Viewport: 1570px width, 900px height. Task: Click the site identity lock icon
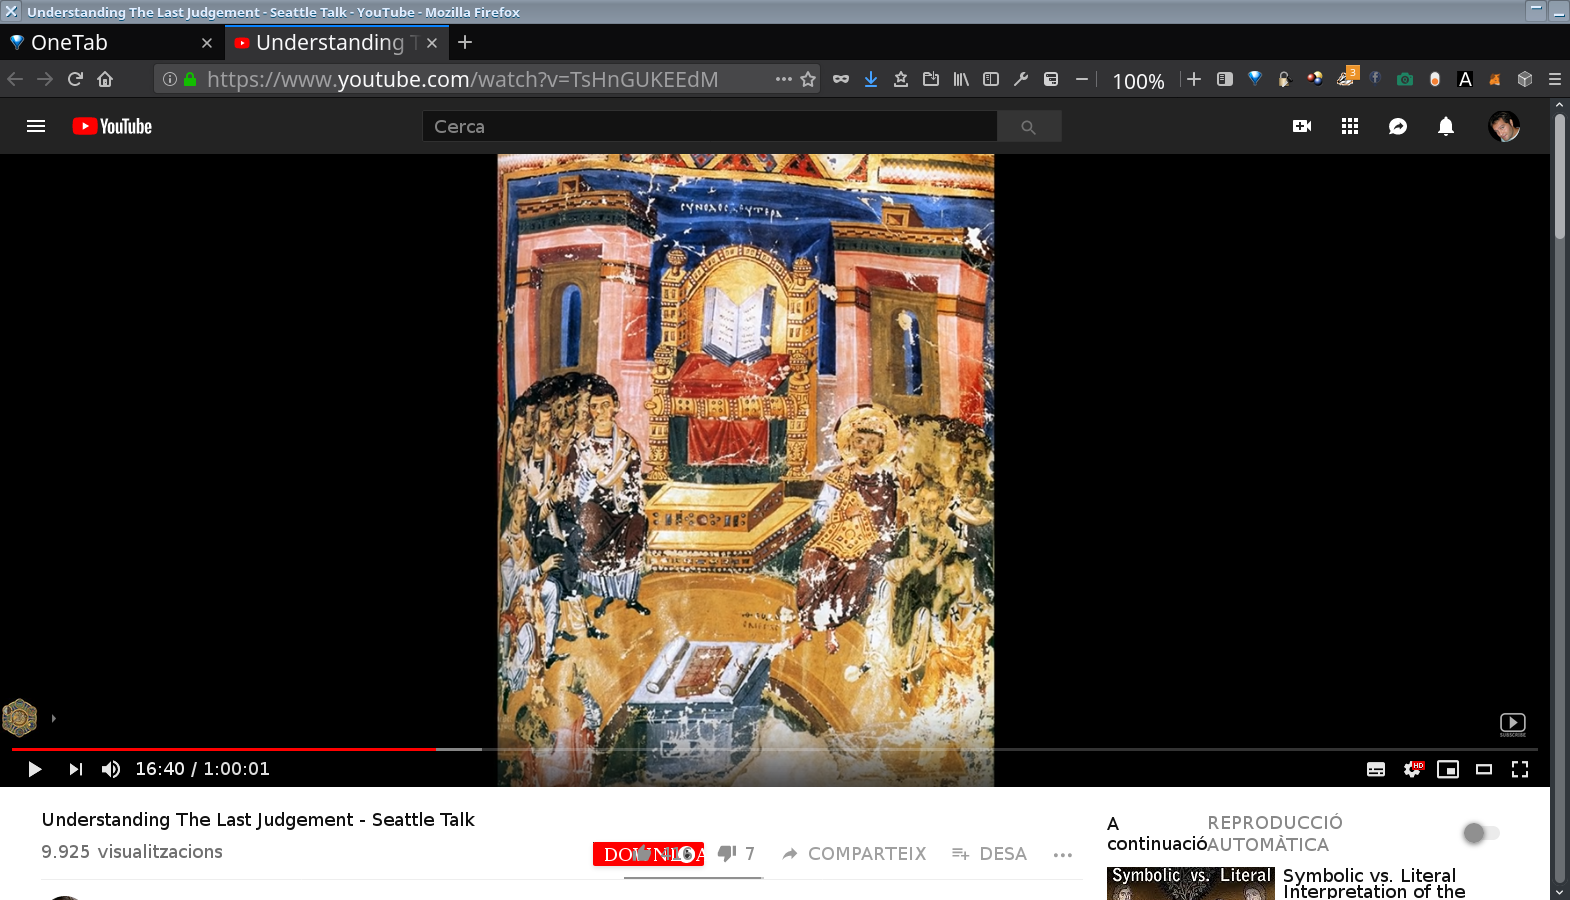pyautogui.click(x=190, y=79)
